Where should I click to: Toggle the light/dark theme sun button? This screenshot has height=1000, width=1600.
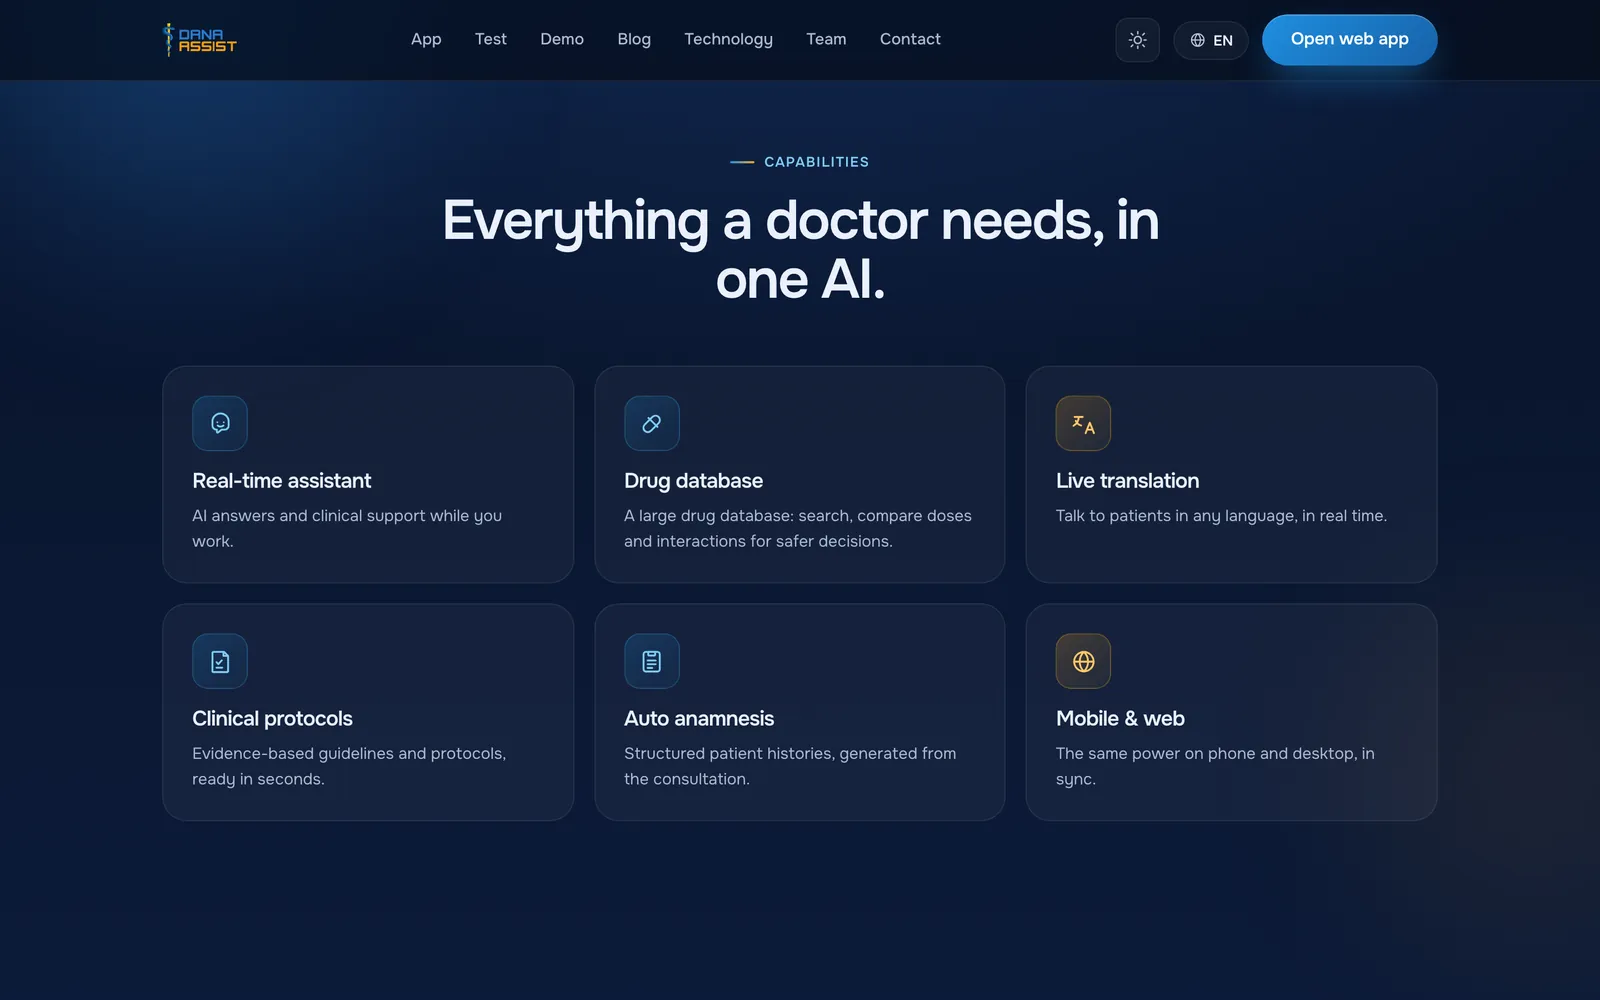click(x=1137, y=40)
